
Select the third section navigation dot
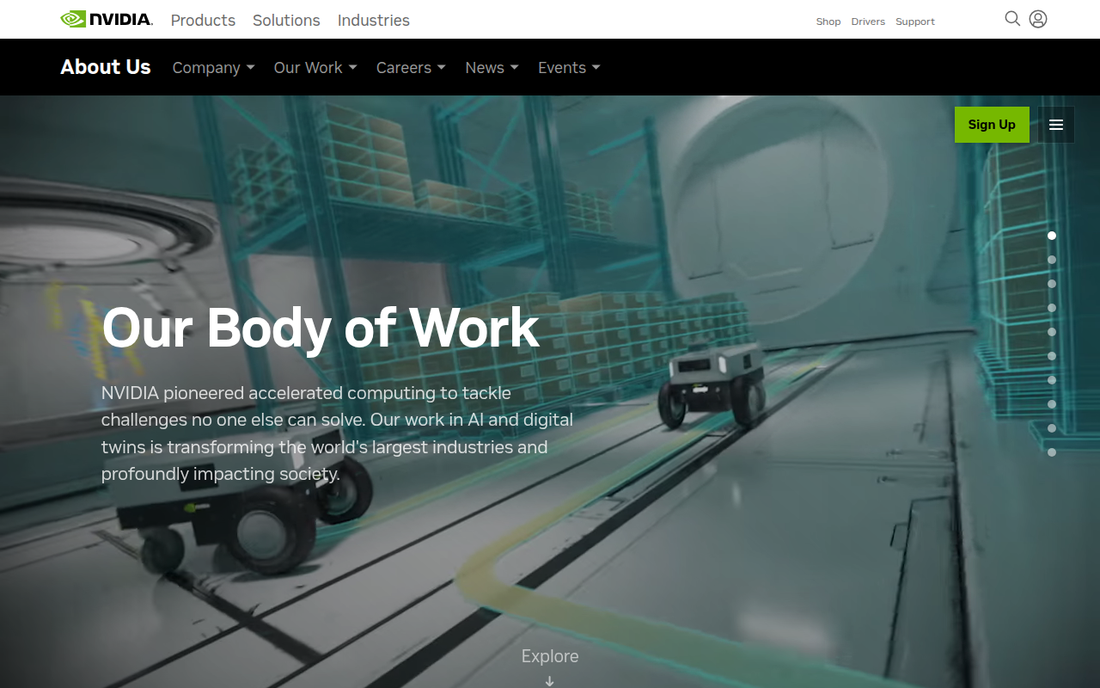click(x=1052, y=284)
